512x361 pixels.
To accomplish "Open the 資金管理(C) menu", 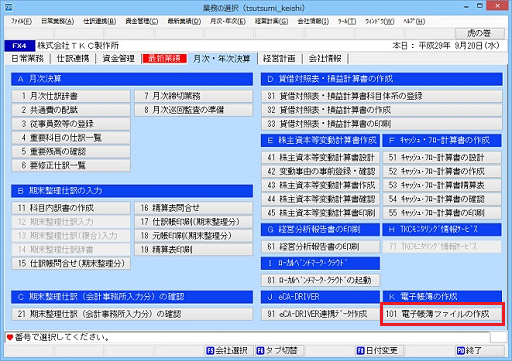I will click(x=142, y=21).
